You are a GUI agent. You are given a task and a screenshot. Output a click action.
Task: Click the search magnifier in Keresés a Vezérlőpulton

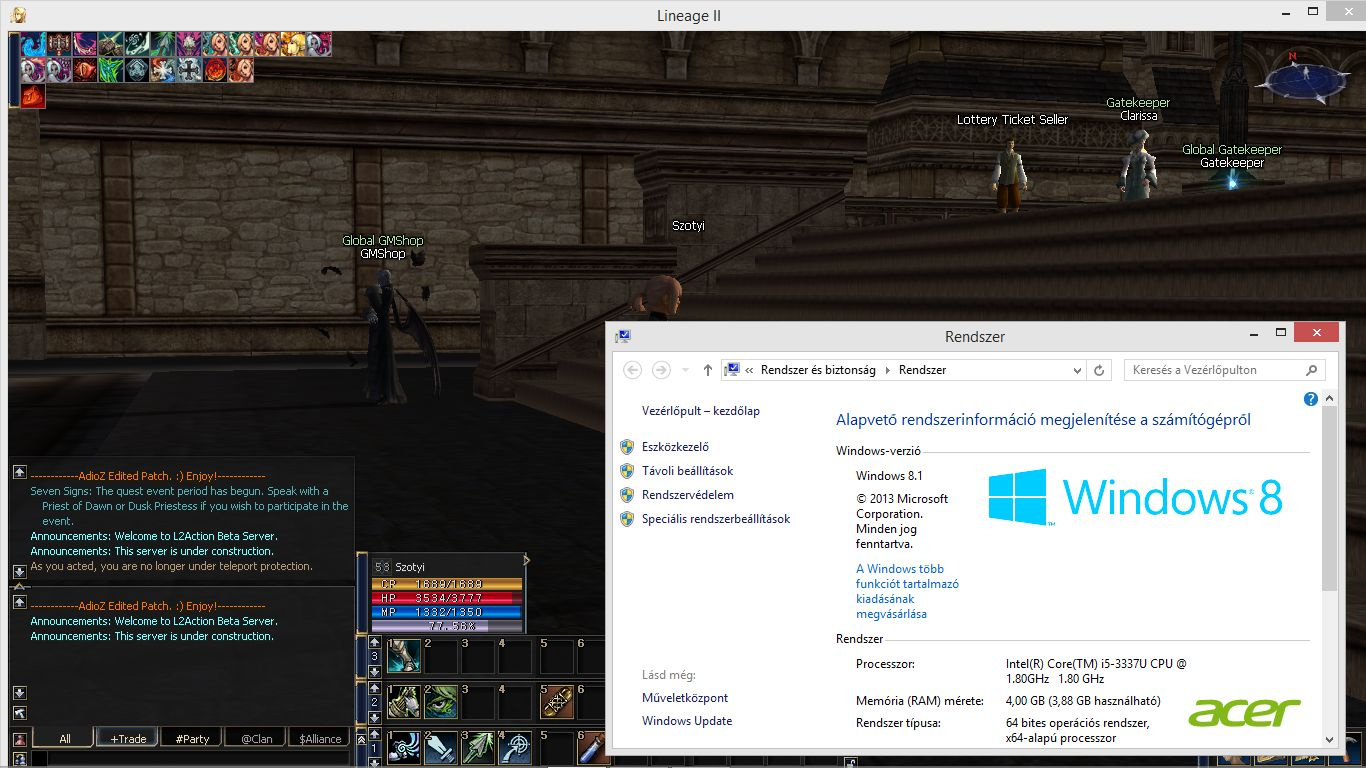click(1312, 370)
